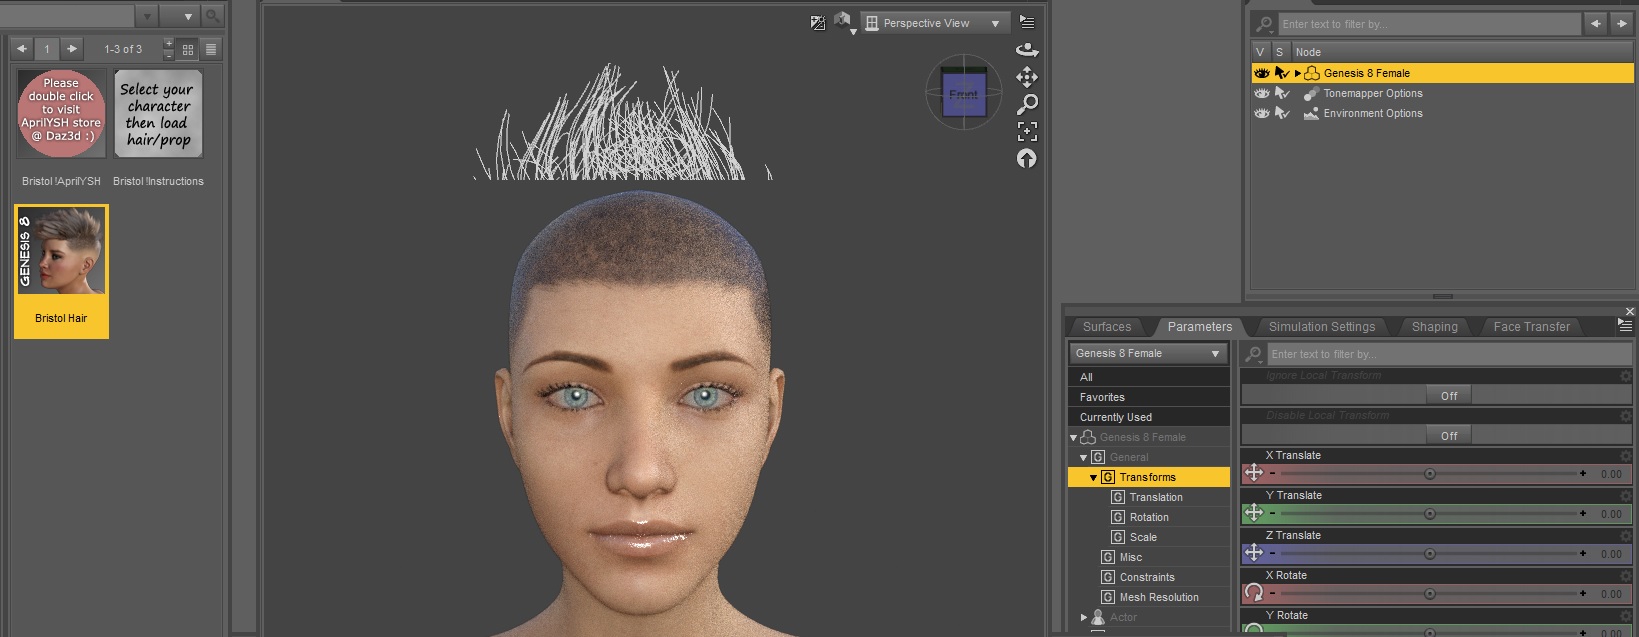The width and height of the screenshot is (1639, 637).
Task: Switch content pane to list view
Action: click(211, 49)
